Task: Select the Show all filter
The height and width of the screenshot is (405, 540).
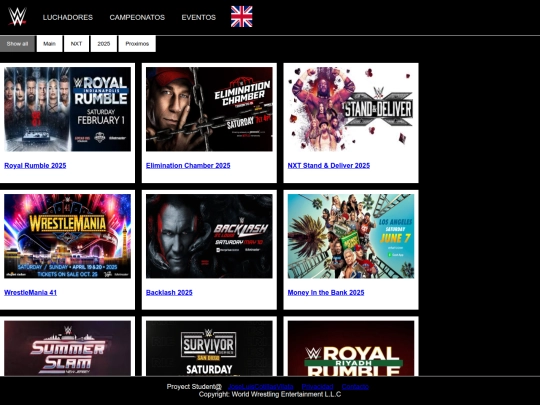Action: [x=17, y=44]
